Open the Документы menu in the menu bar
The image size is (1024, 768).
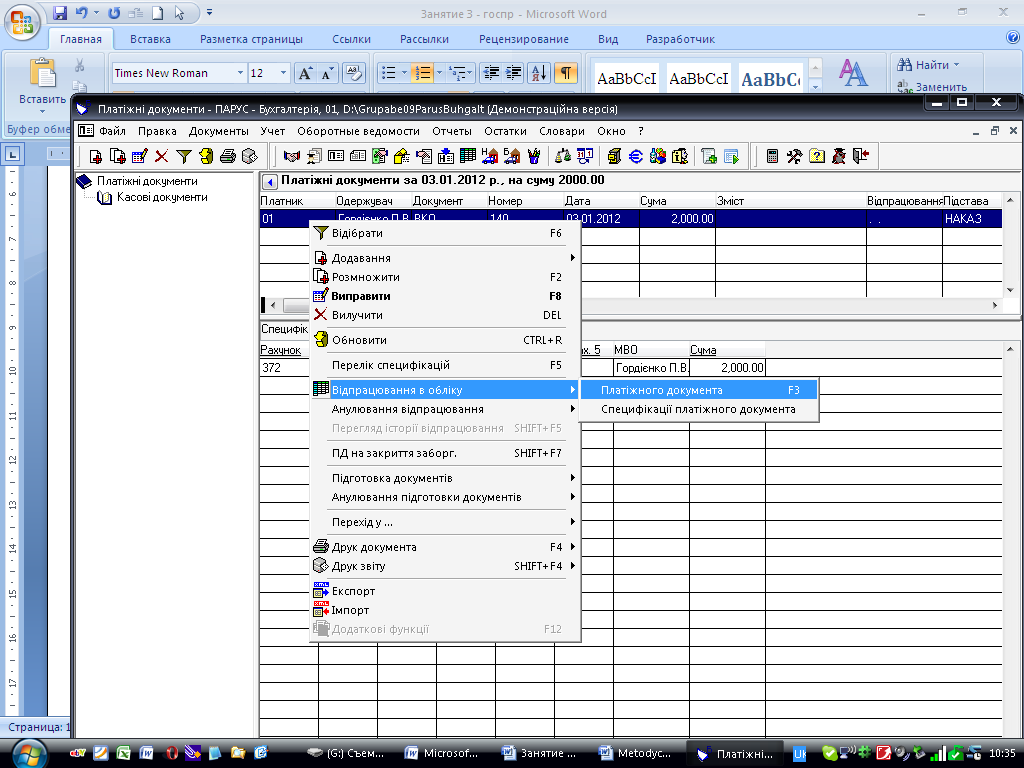219,131
